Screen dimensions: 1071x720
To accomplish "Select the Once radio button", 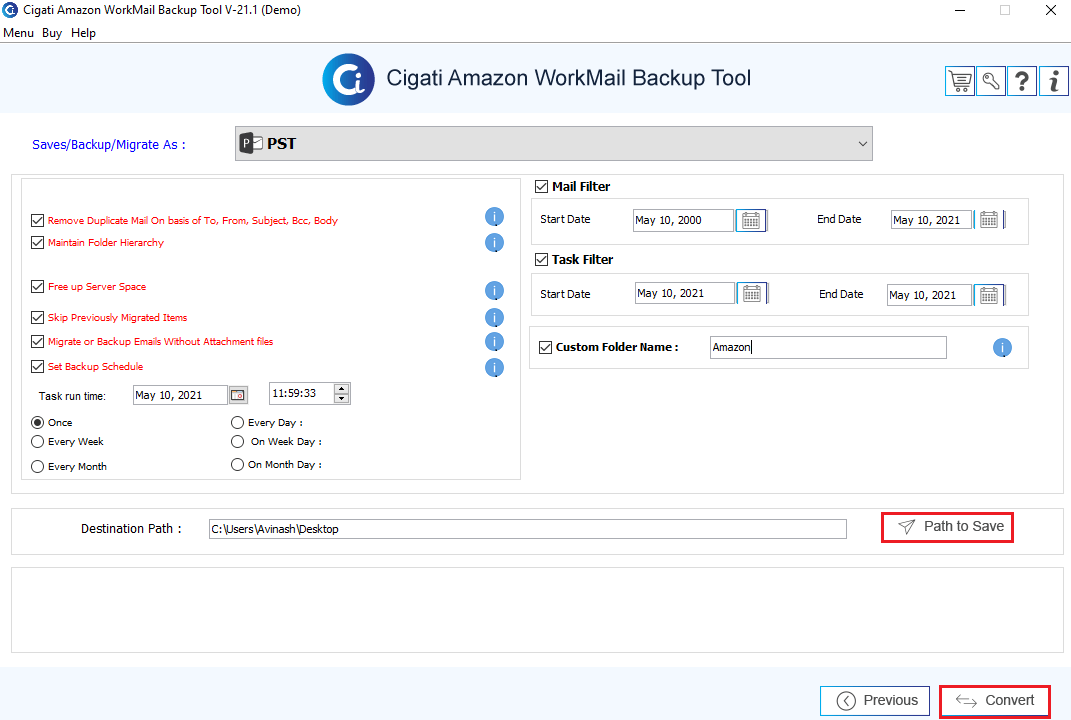I will click(x=38, y=422).
